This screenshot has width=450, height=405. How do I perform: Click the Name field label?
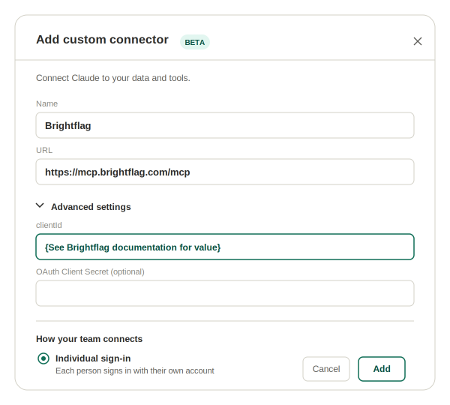point(47,104)
